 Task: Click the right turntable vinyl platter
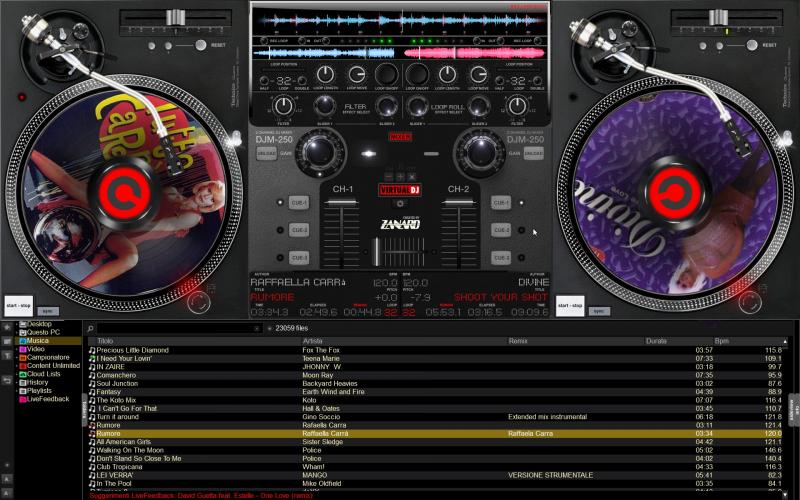(x=675, y=194)
